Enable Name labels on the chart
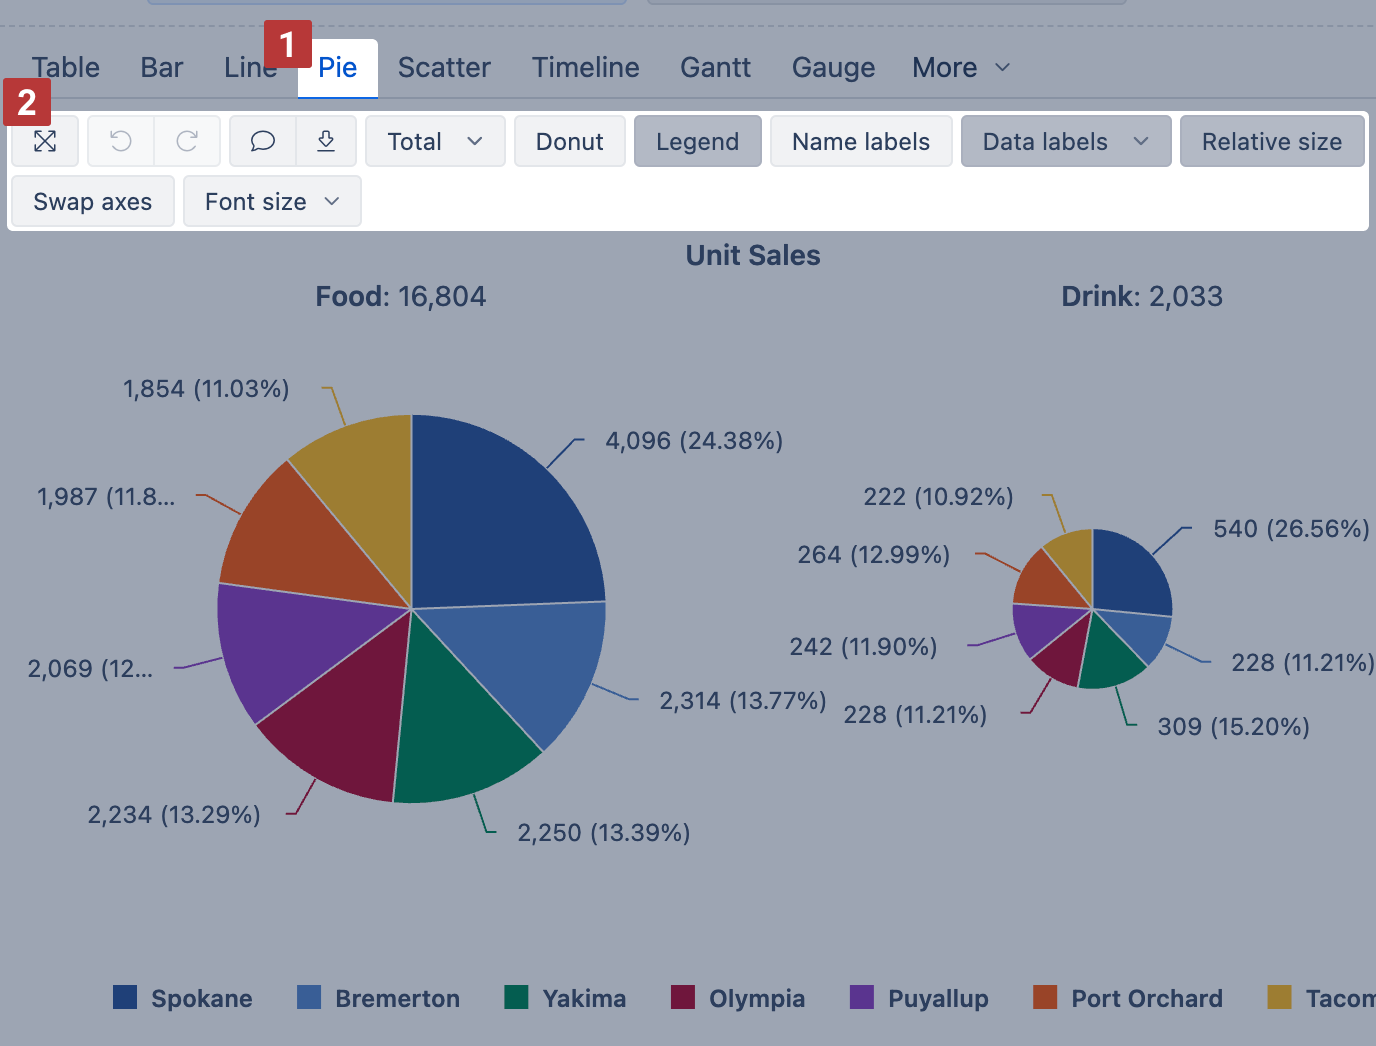The height and width of the screenshot is (1046, 1376). 860,141
